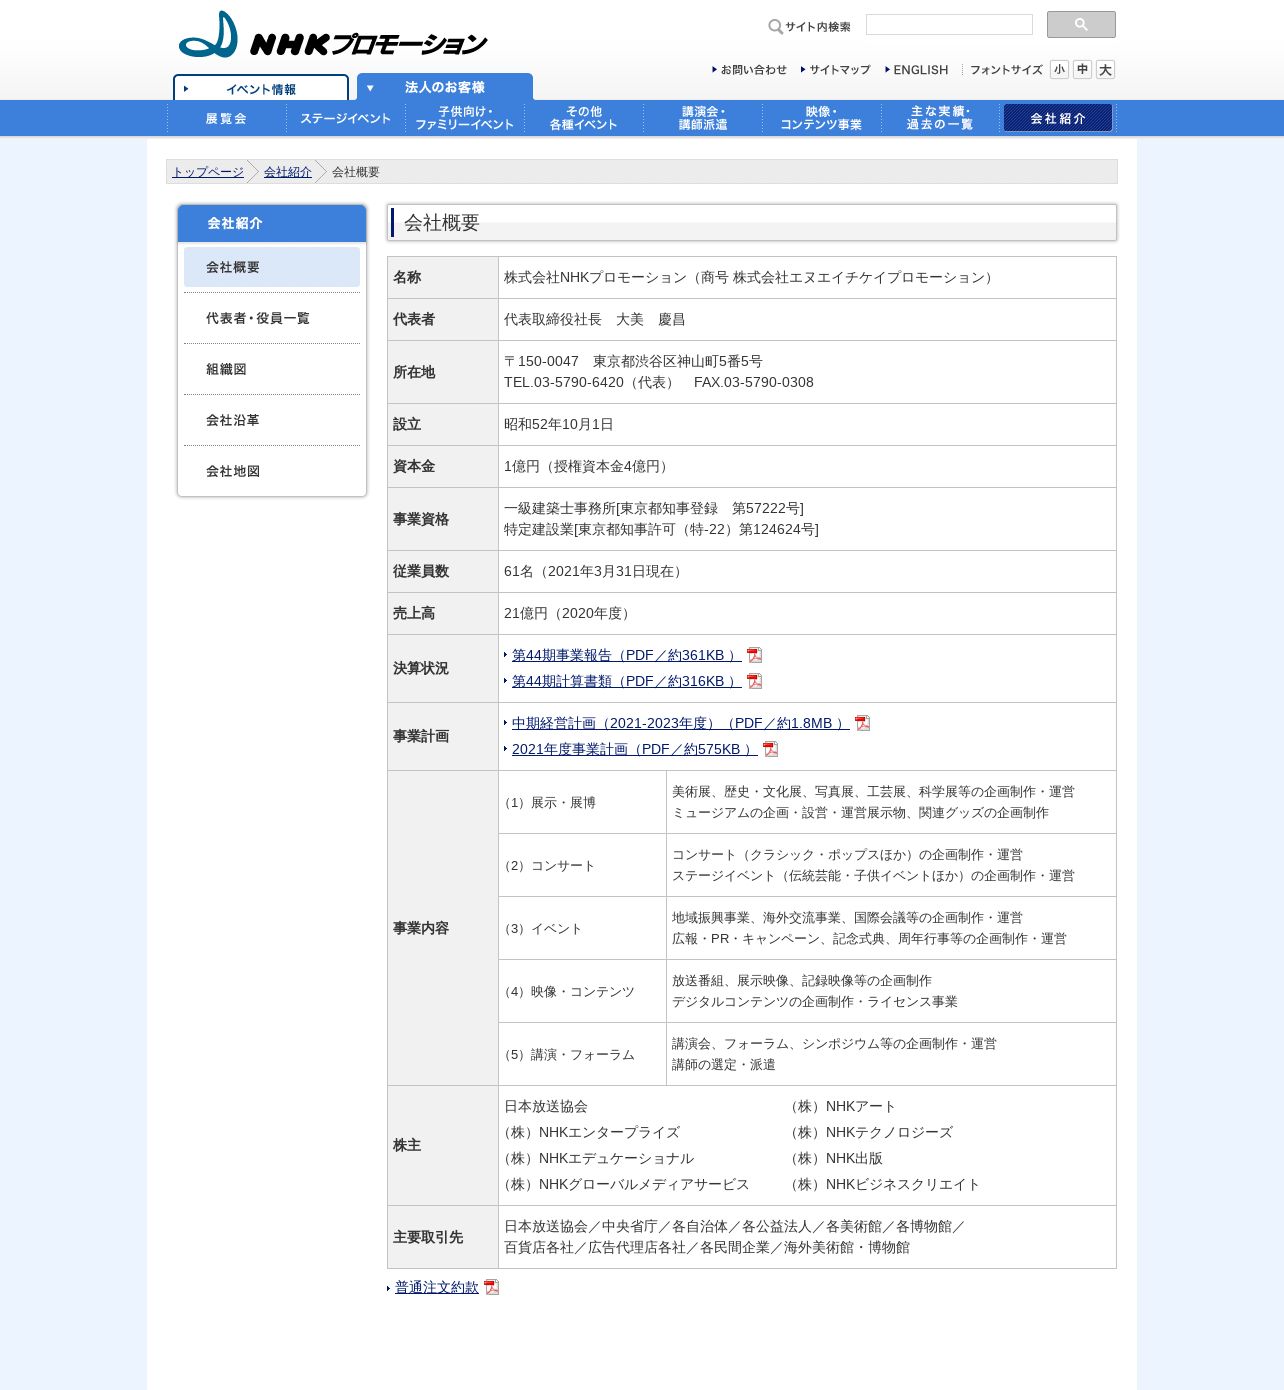Click the PDF icon beside 第44期事業報告
The image size is (1284, 1390).
coord(755,655)
